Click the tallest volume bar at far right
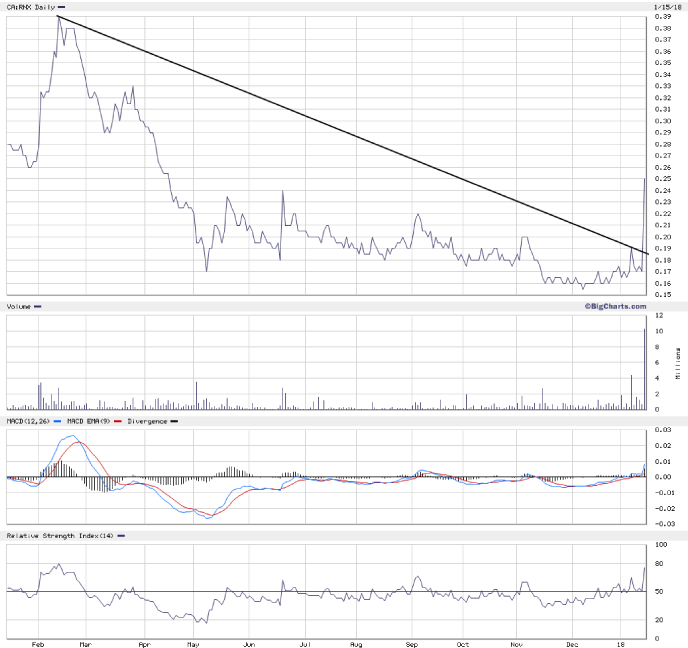 point(644,368)
